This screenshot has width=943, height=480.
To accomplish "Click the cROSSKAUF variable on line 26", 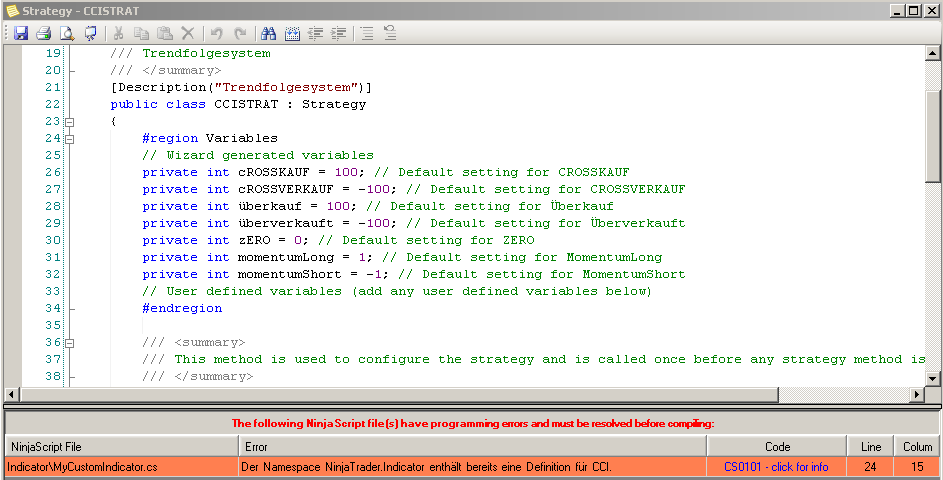I will (274, 172).
